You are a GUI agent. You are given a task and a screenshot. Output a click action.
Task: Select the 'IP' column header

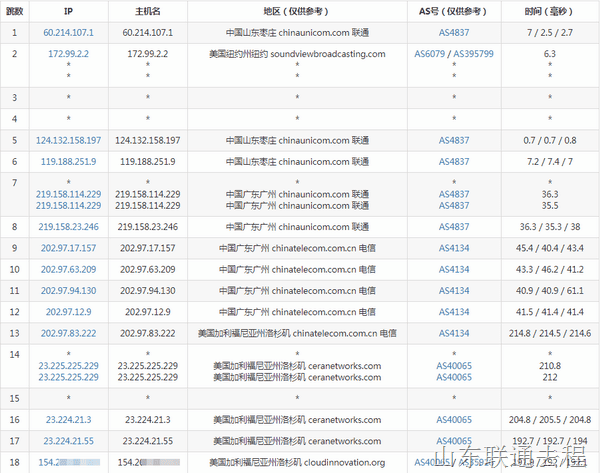(x=68, y=11)
